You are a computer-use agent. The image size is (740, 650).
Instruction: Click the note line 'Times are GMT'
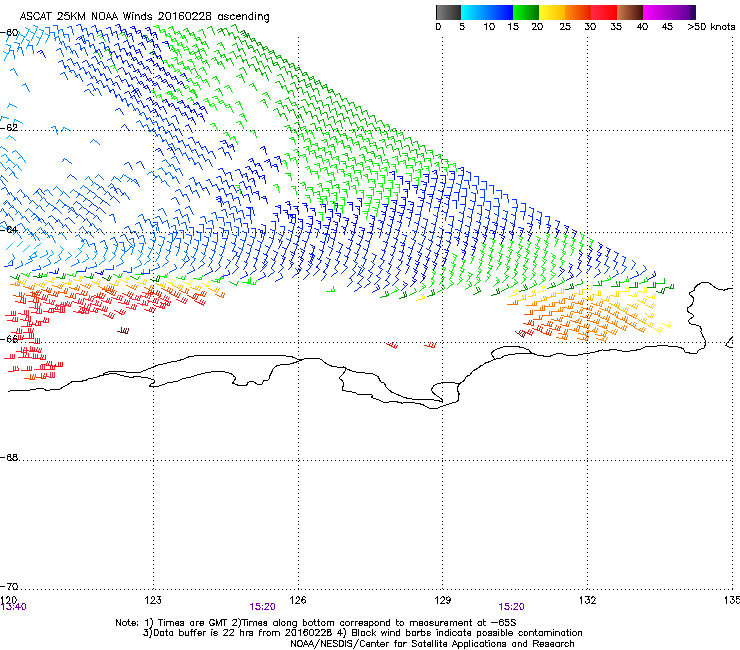(x=315, y=623)
